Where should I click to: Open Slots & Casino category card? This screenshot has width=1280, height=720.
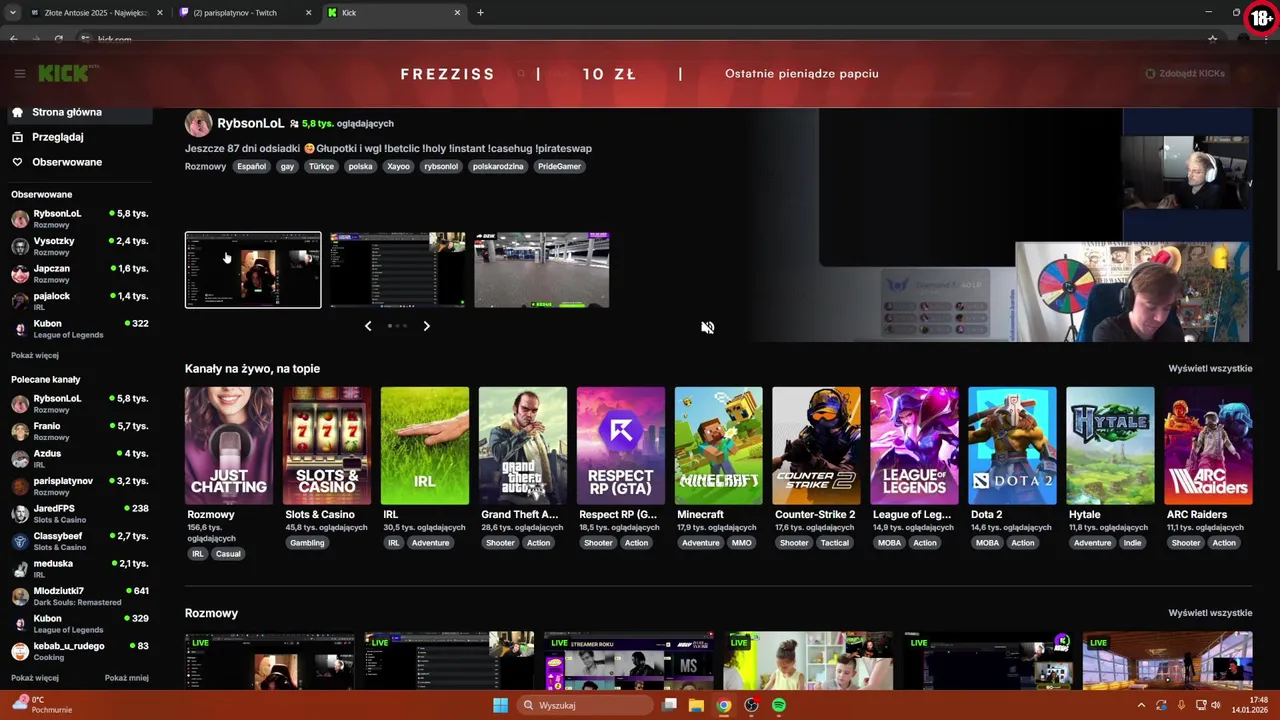point(327,446)
